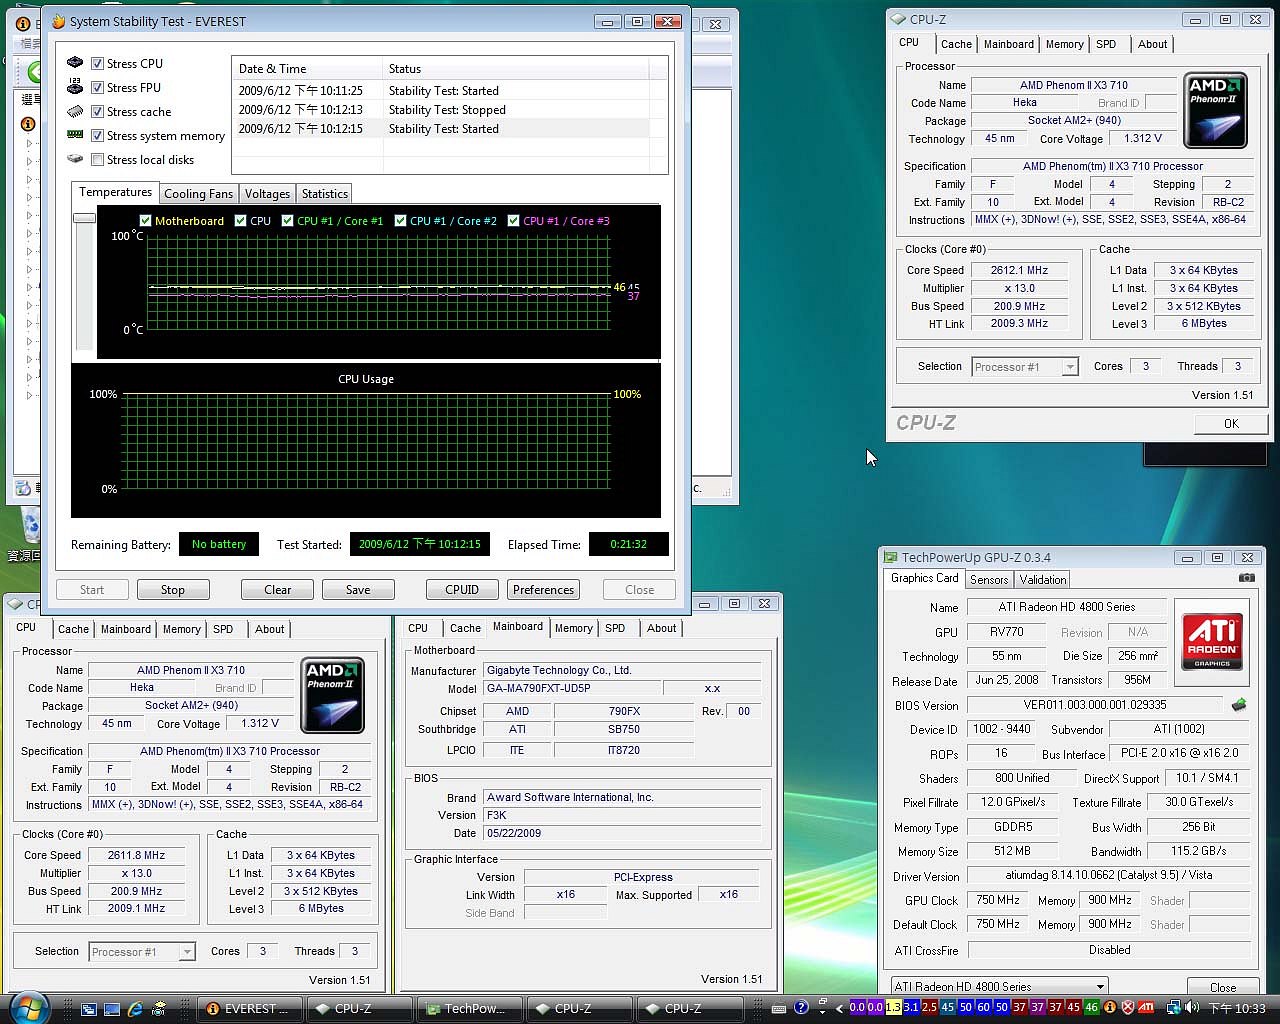Click the ATI Catalyst tray icon

tap(1146, 1008)
